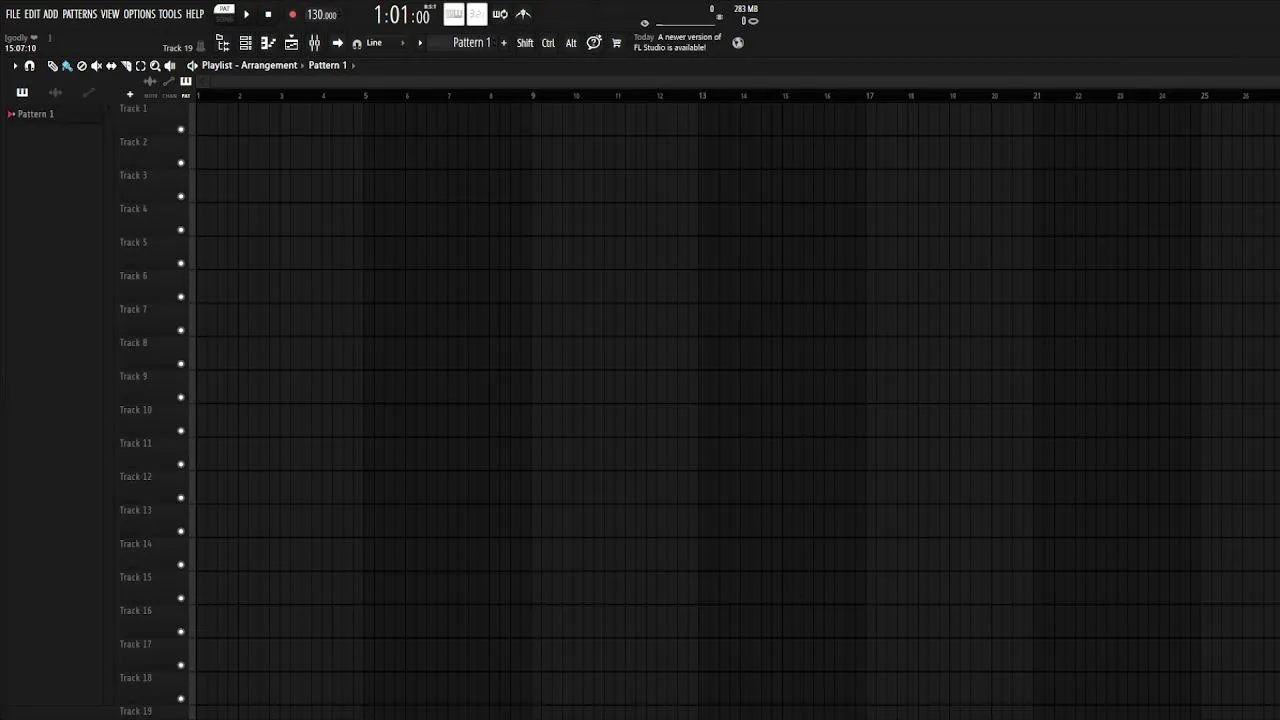1280x720 pixels.
Task: Click the right-arrow icon beside mixer icon
Action: (337, 43)
